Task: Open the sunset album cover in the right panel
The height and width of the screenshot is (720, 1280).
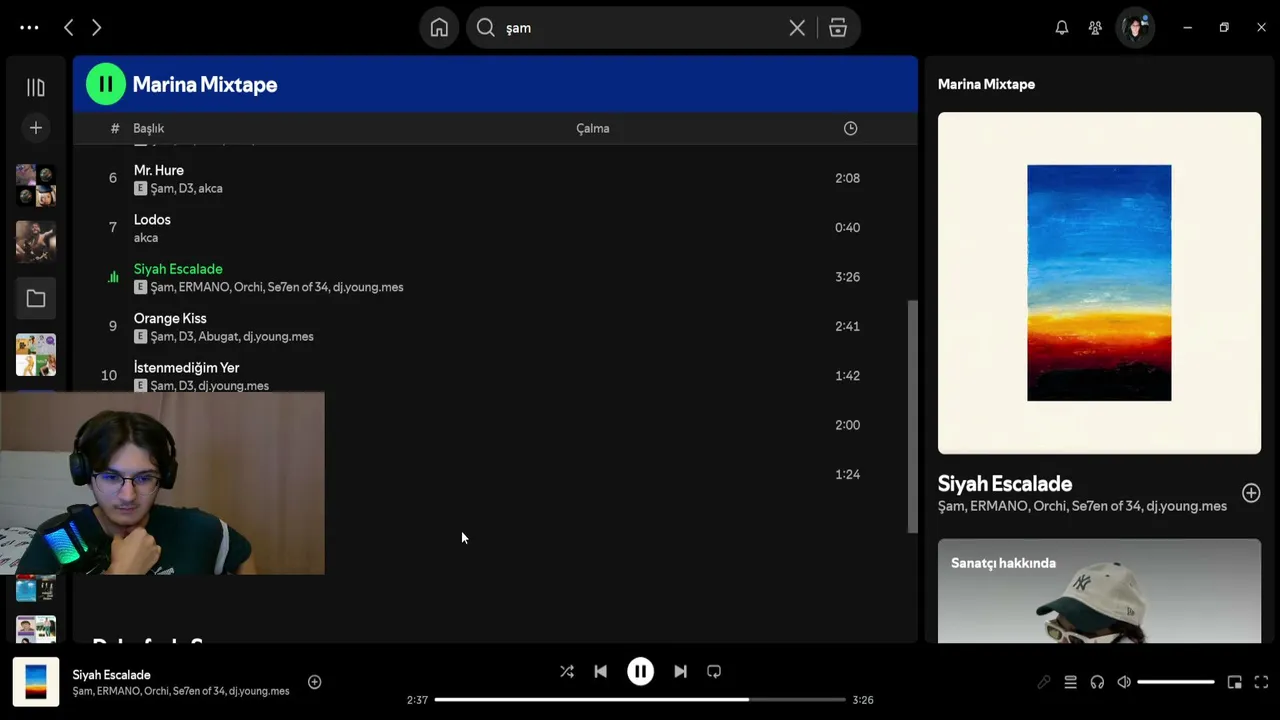Action: click(x=1099, y=283)
